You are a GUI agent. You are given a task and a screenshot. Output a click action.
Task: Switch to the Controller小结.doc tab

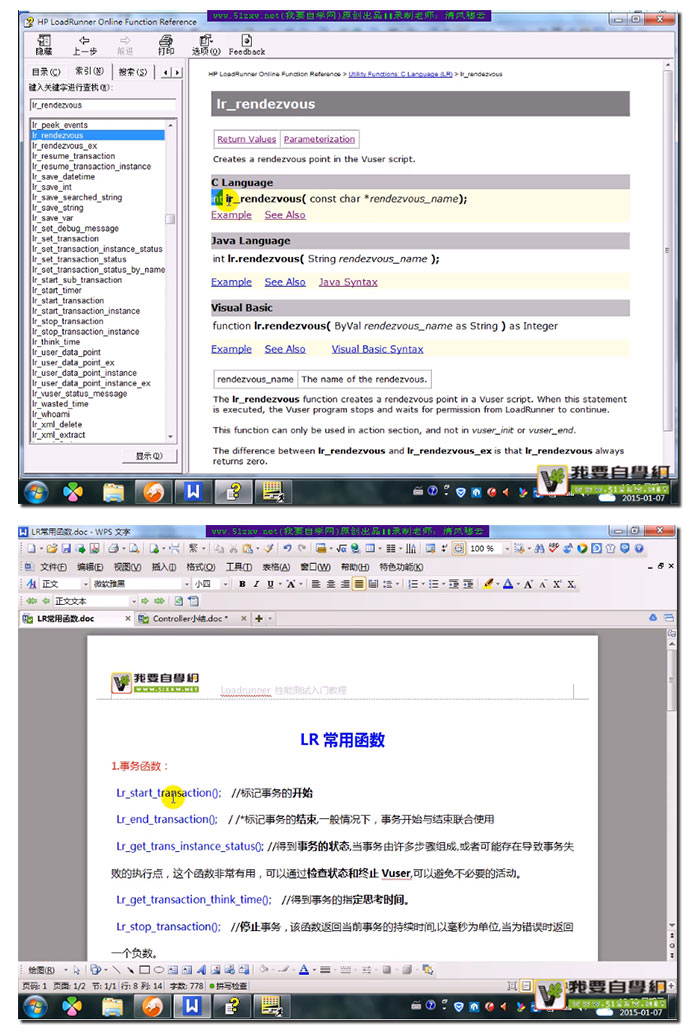pos(190,619)
